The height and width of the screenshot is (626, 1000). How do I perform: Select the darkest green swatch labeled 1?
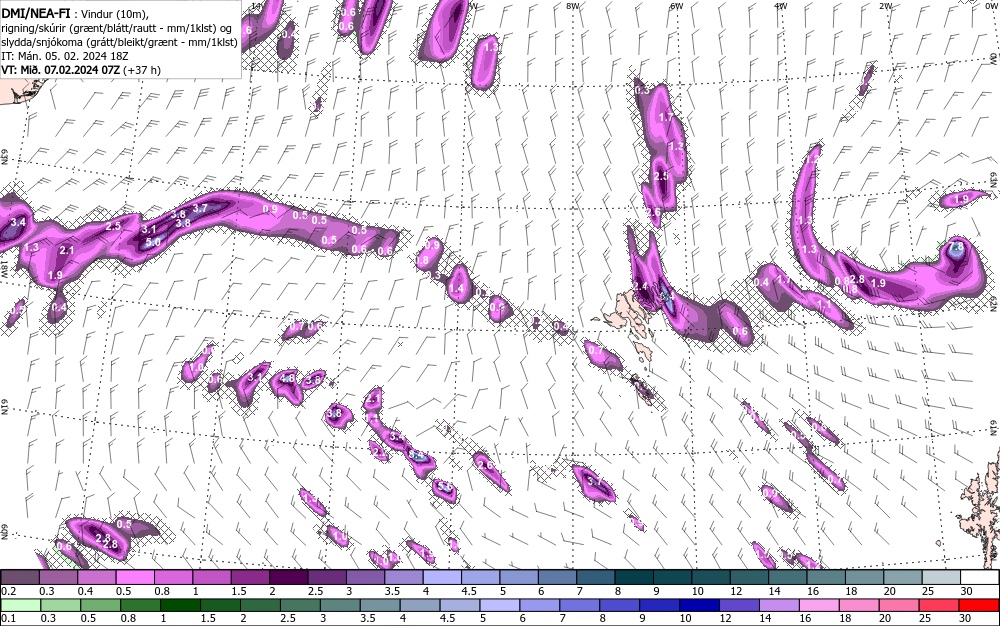[x=180, y=605]
